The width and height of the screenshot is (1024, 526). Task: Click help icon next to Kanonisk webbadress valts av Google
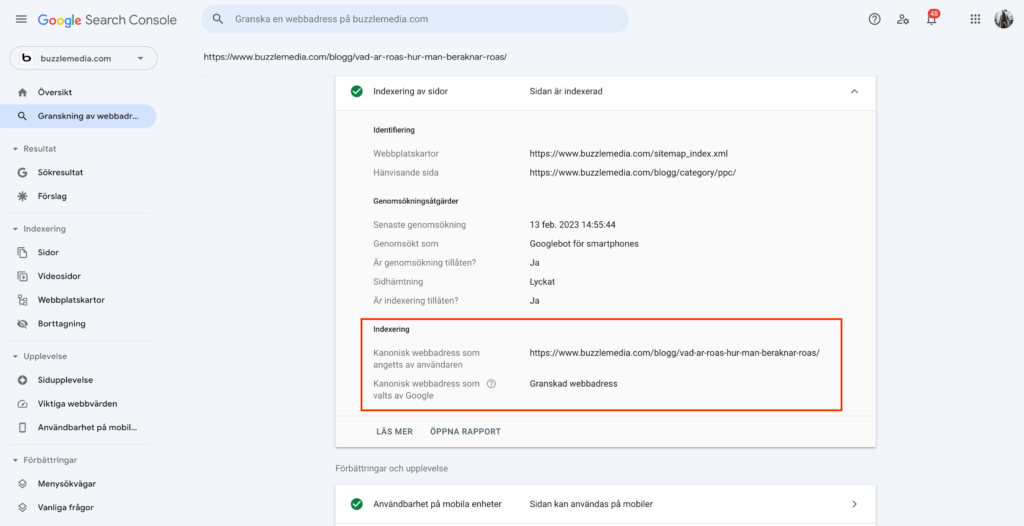pos(491,384)
